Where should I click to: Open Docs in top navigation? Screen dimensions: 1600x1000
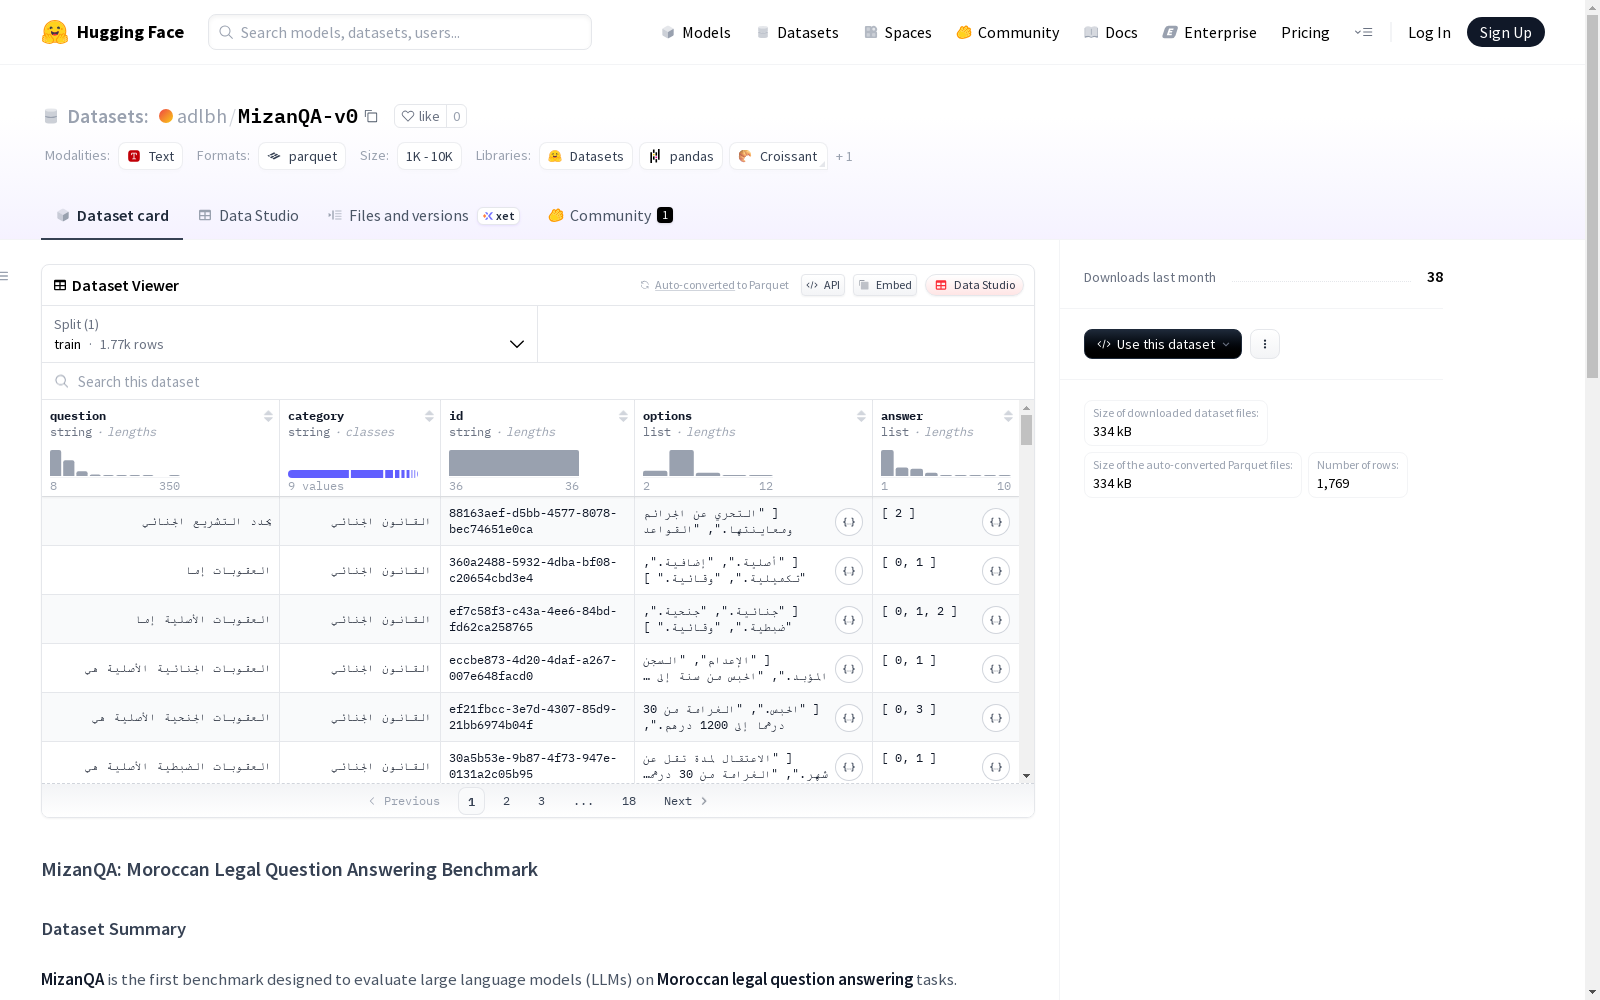pyautogui.click(x=1111, y=32)
